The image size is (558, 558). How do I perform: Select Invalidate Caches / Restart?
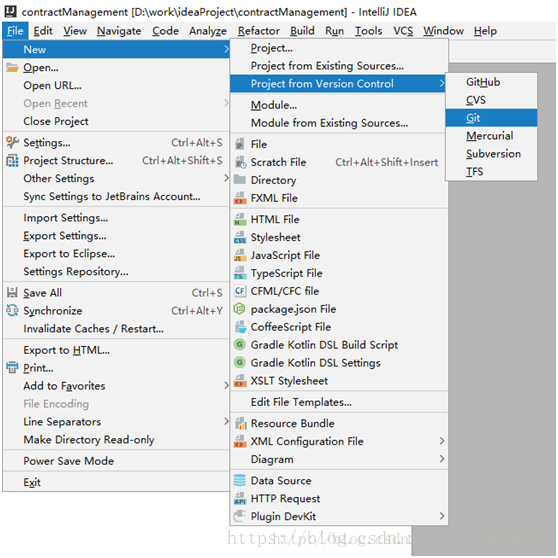[116, 329]
